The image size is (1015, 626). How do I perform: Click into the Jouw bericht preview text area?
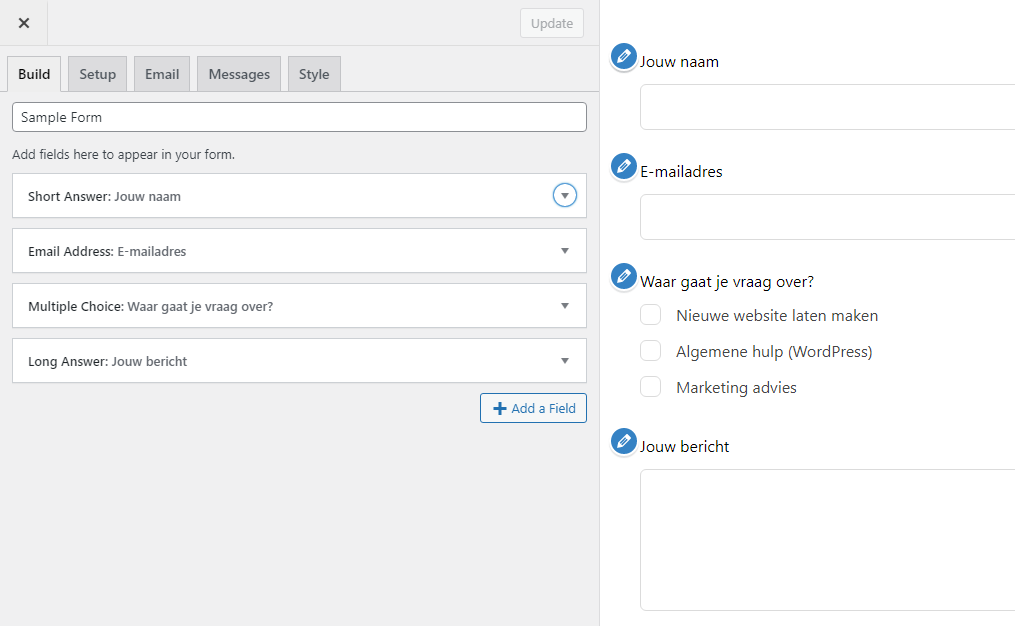pyautogui.click(x=827, y=539)
